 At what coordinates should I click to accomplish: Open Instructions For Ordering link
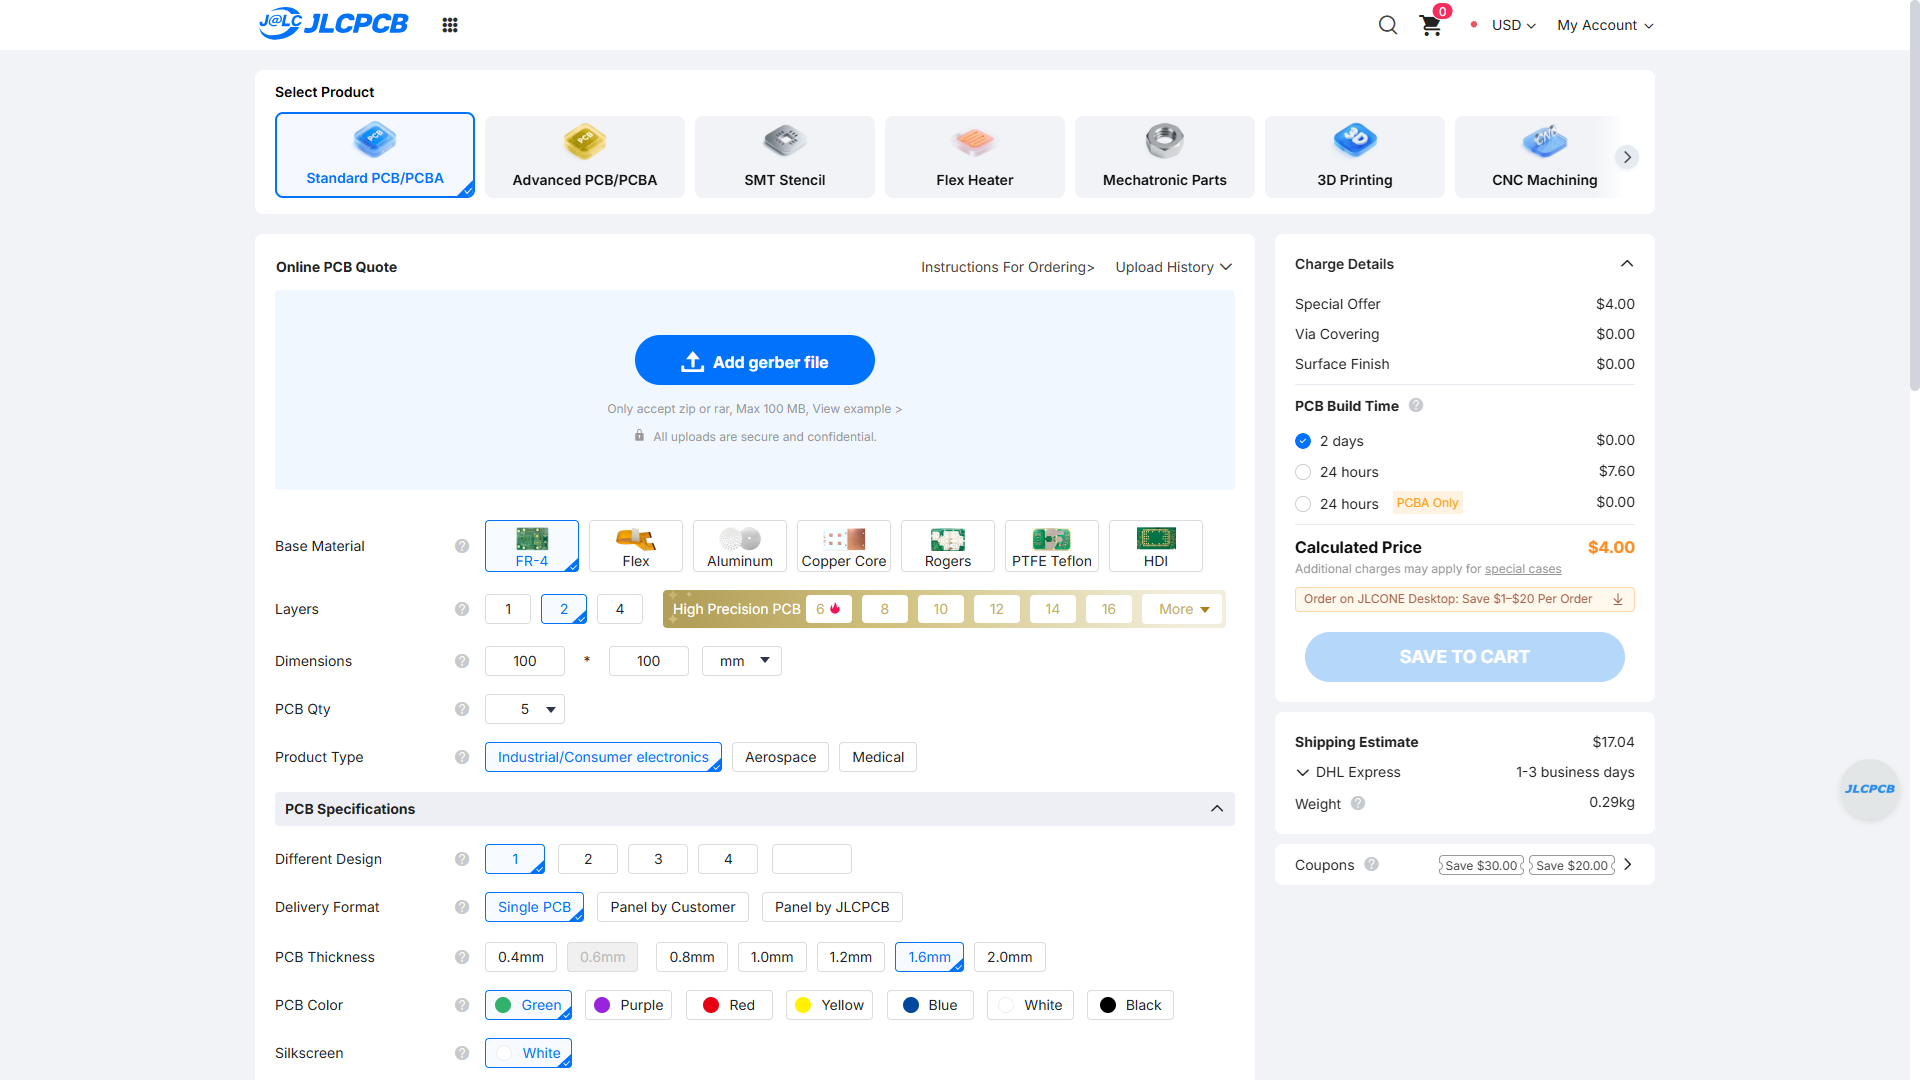point(1008,267)
